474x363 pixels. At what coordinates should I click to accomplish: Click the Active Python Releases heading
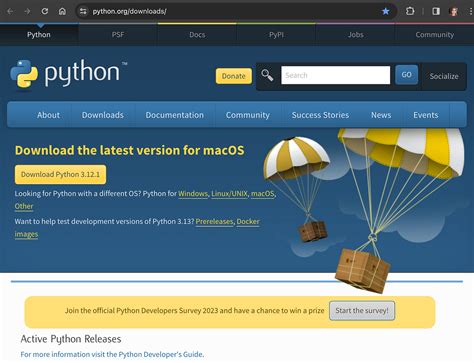(71, 339)
